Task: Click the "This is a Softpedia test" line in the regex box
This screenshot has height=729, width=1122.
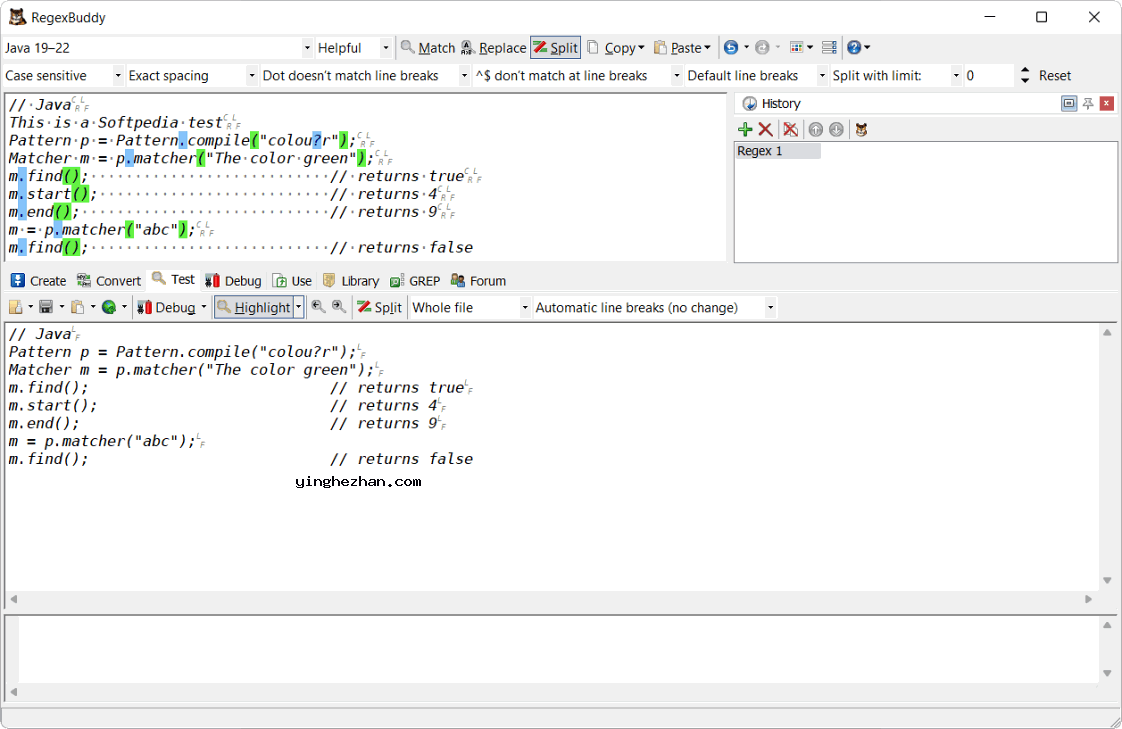Action: point(115,122)
